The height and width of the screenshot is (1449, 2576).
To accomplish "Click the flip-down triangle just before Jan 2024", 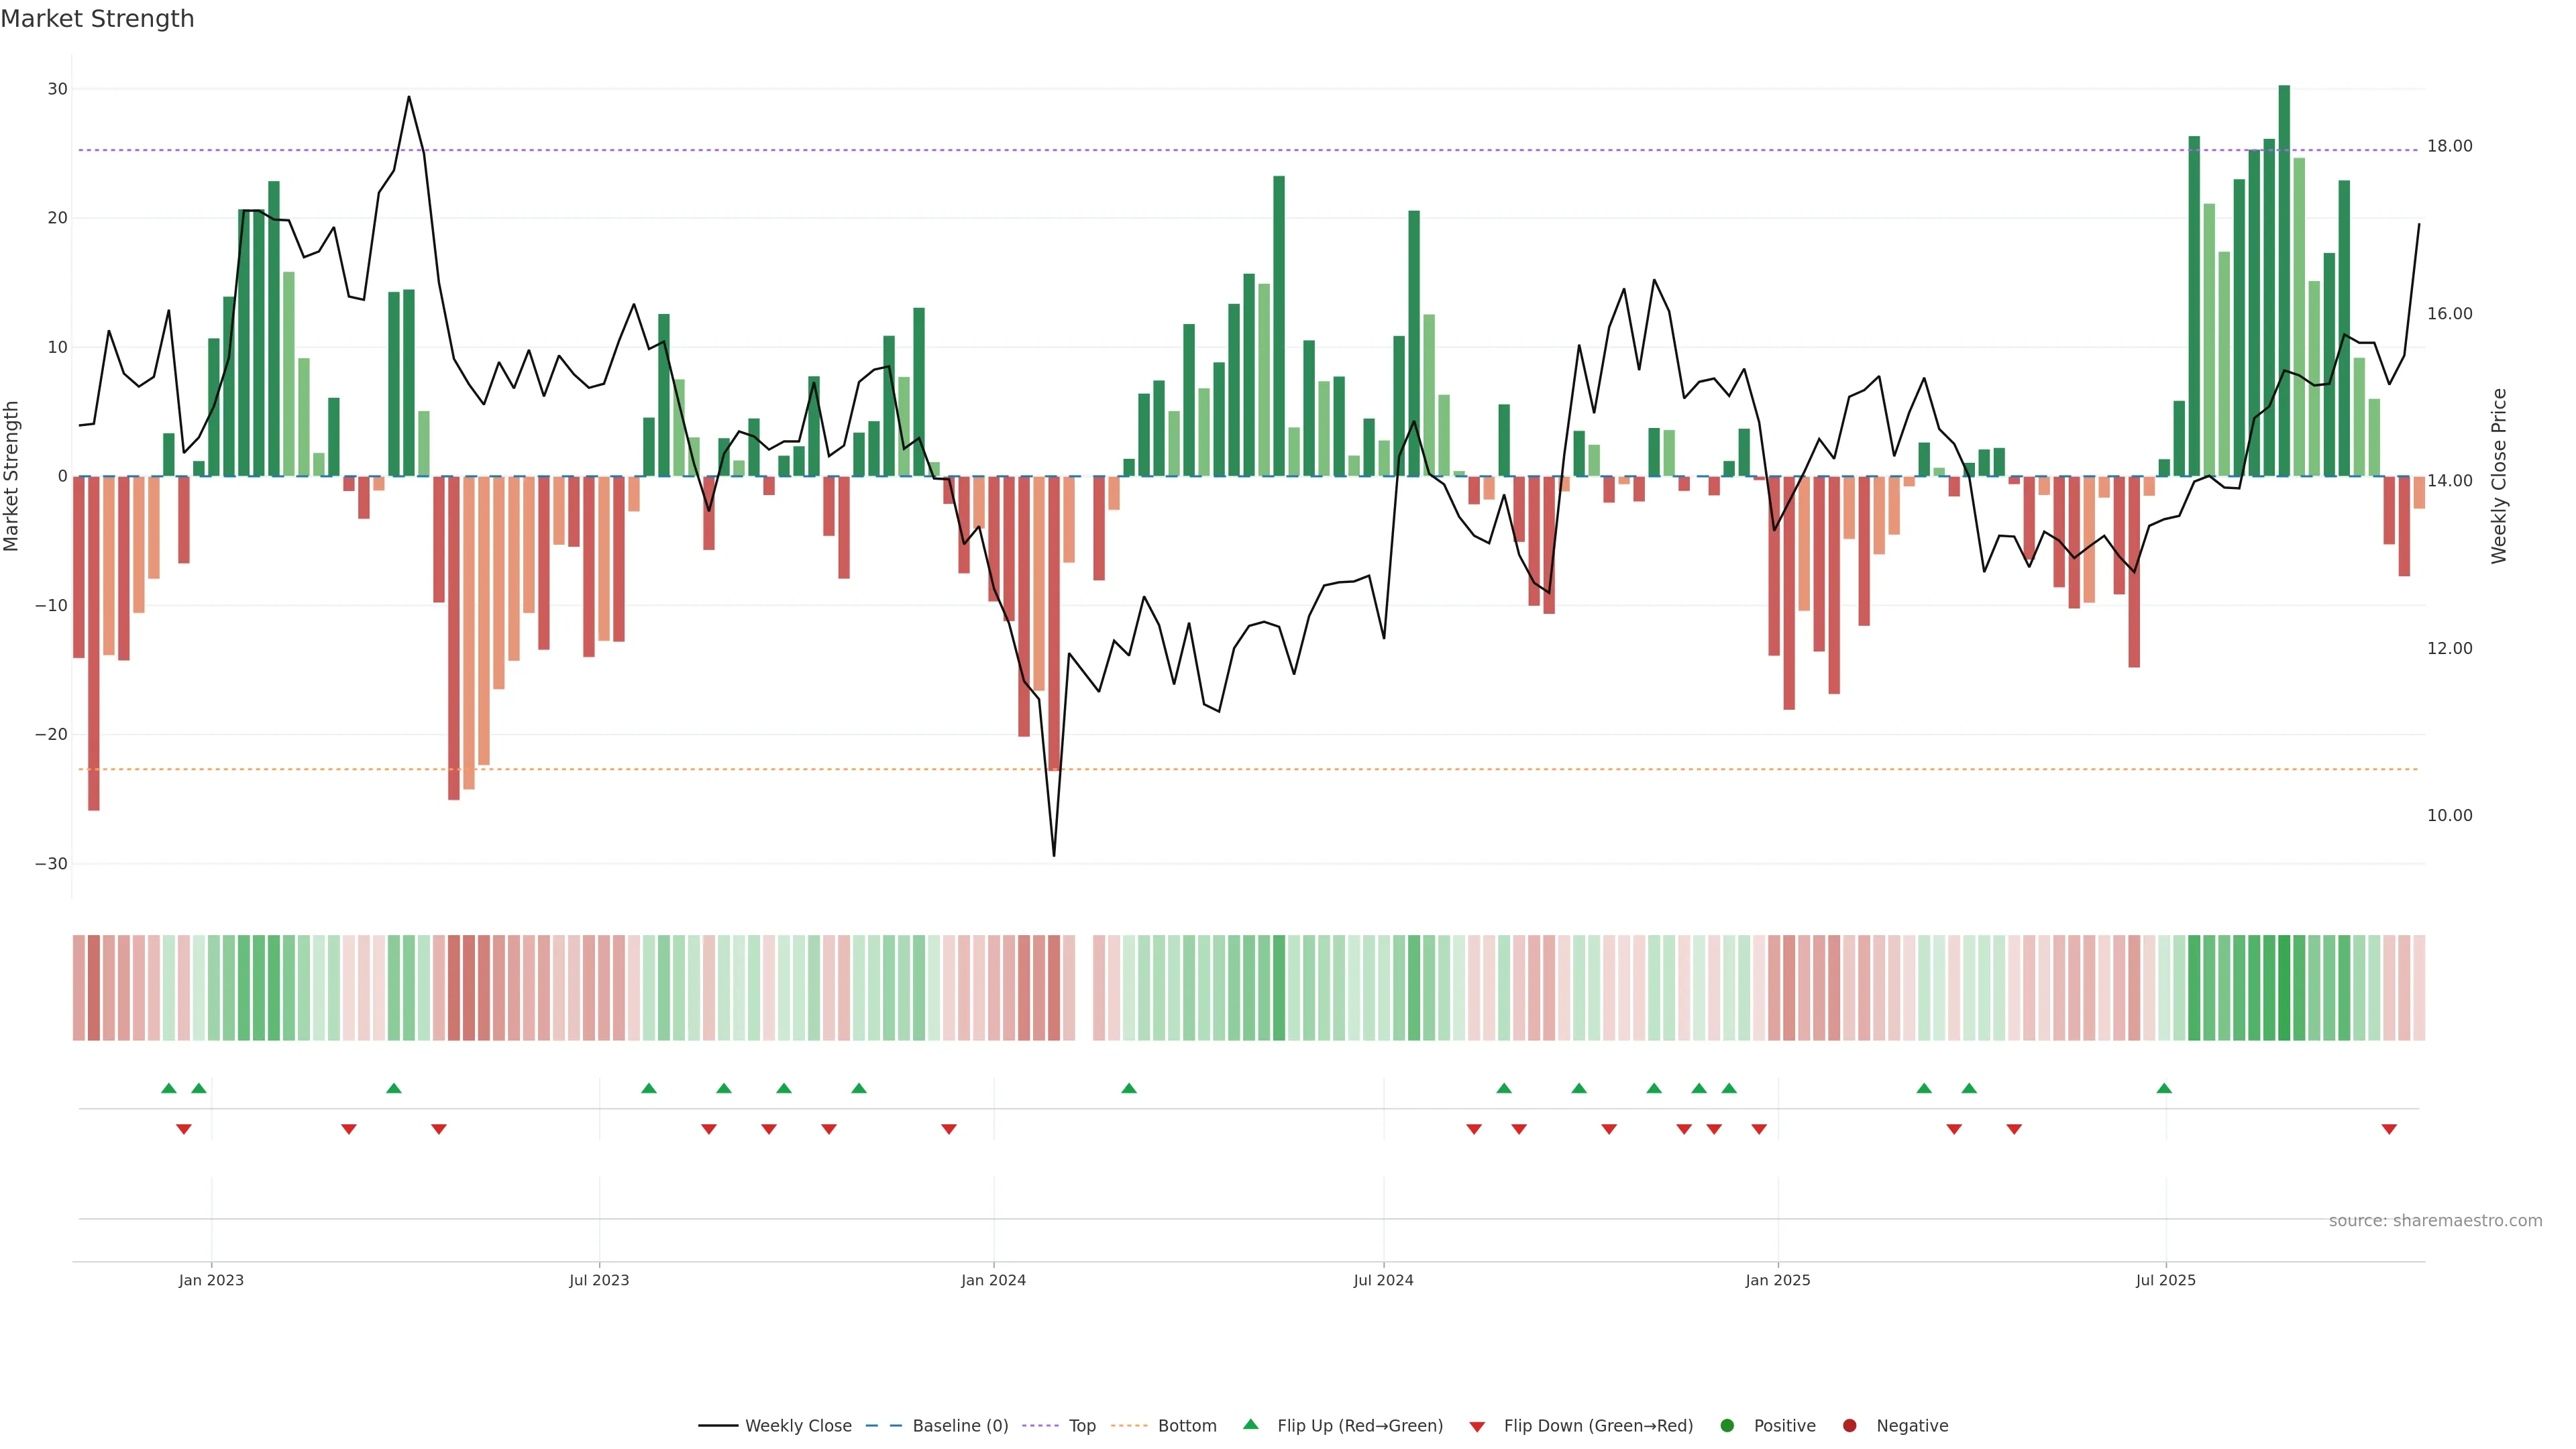I will pos(949,1129).
